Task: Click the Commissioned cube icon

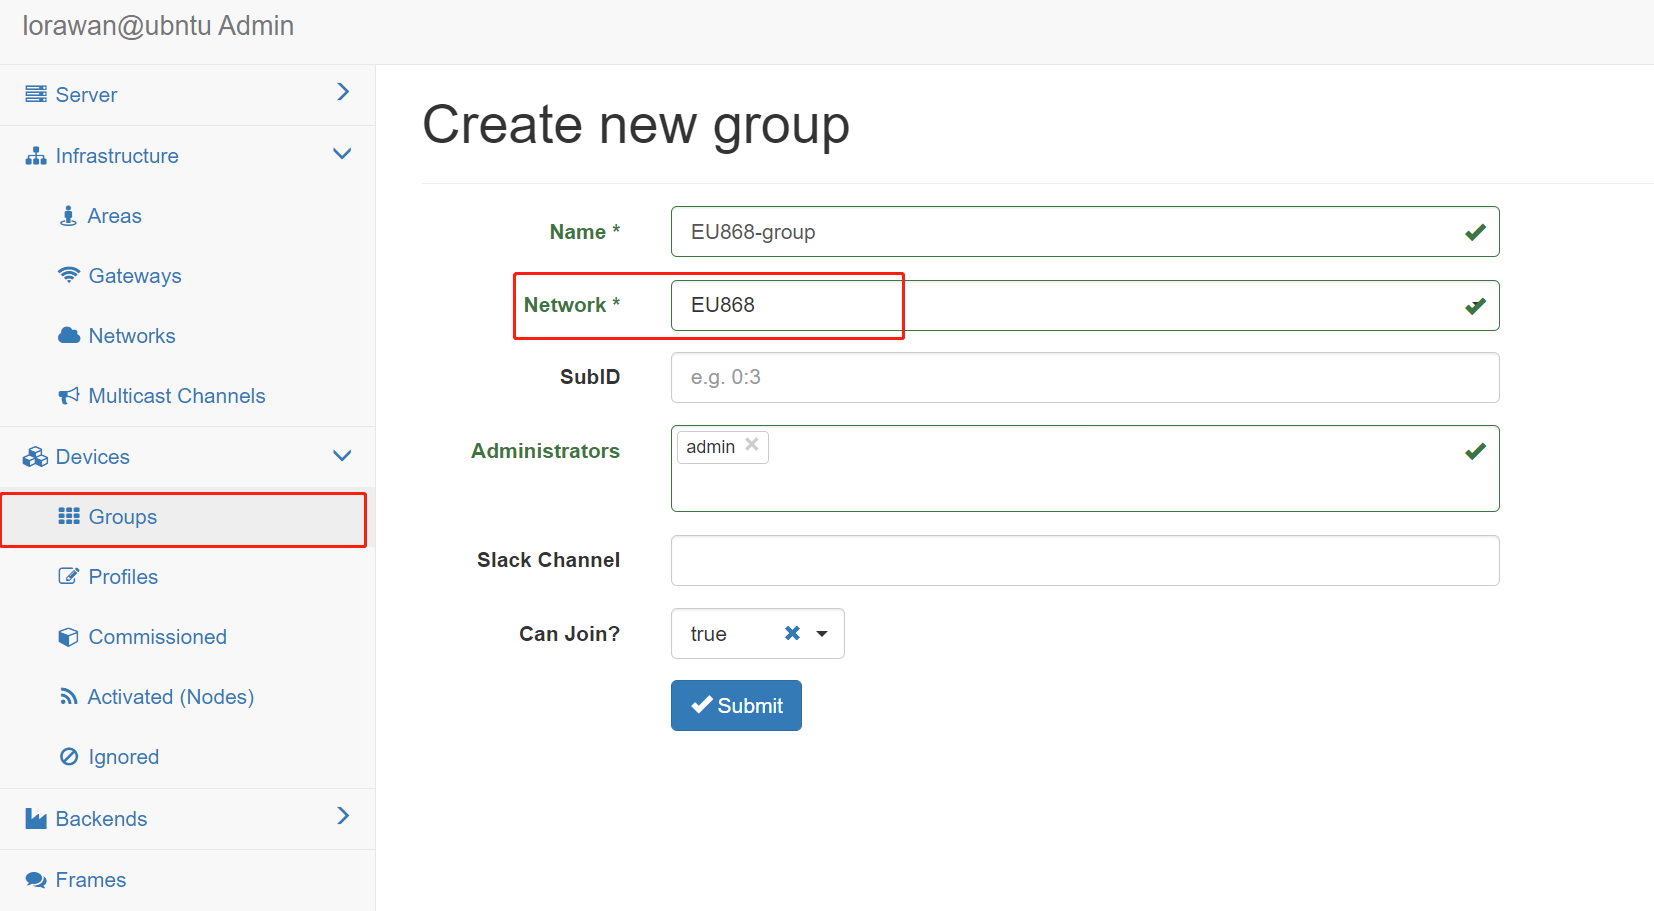Action: pos(69,637)
